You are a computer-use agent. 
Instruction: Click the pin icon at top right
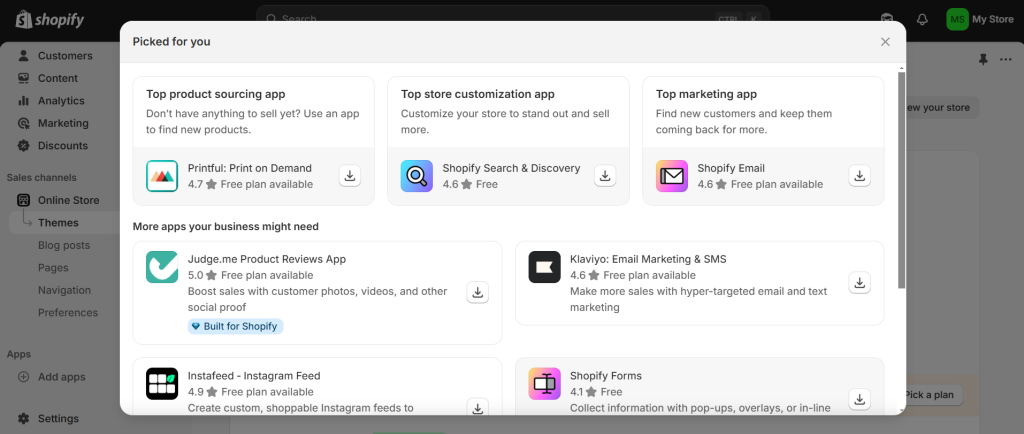tap(983, 59)
